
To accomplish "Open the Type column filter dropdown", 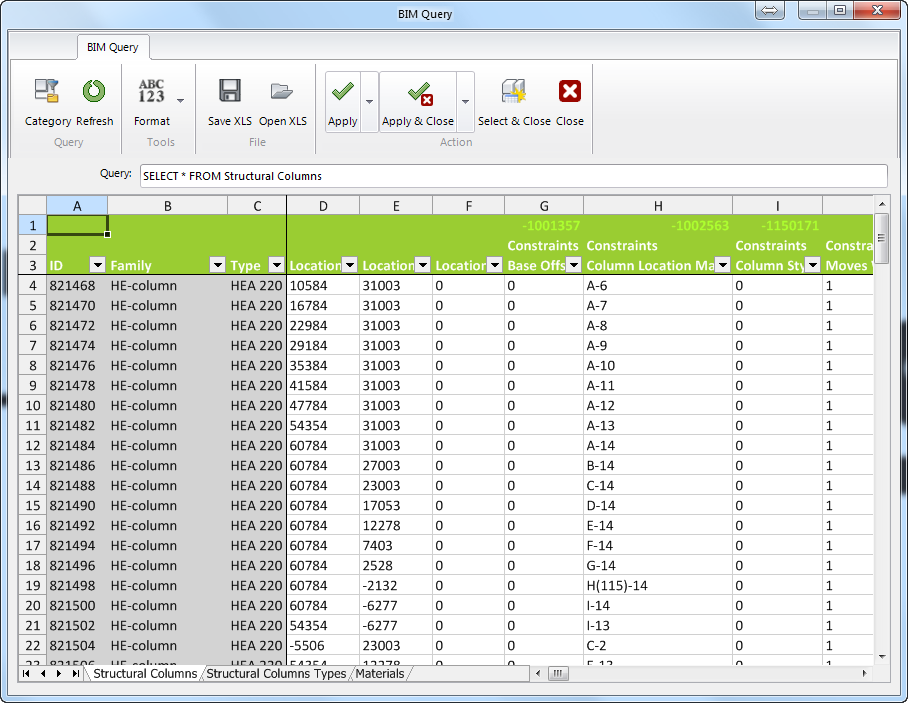I will pyautogui.click(x=277, y=265).
